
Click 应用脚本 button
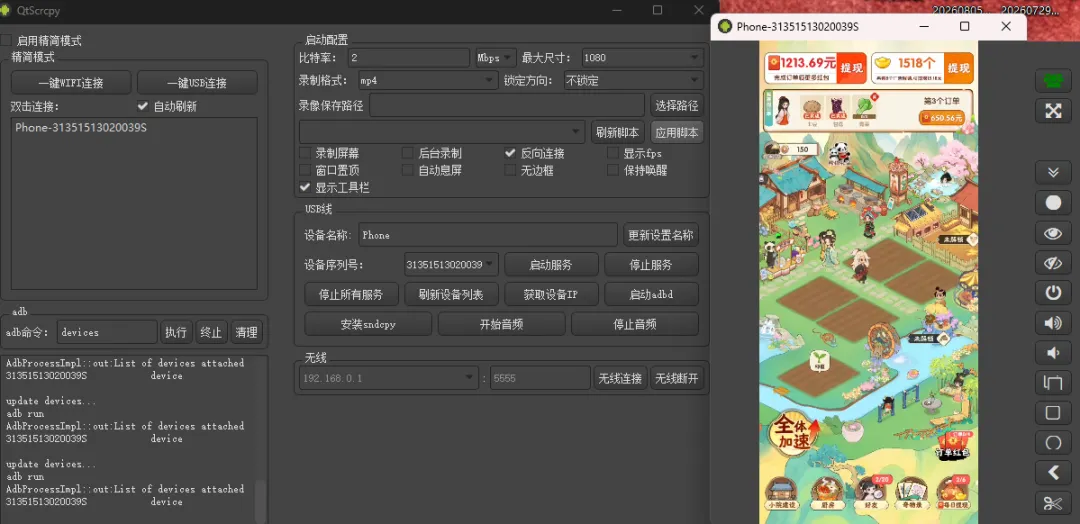[677, 132]
